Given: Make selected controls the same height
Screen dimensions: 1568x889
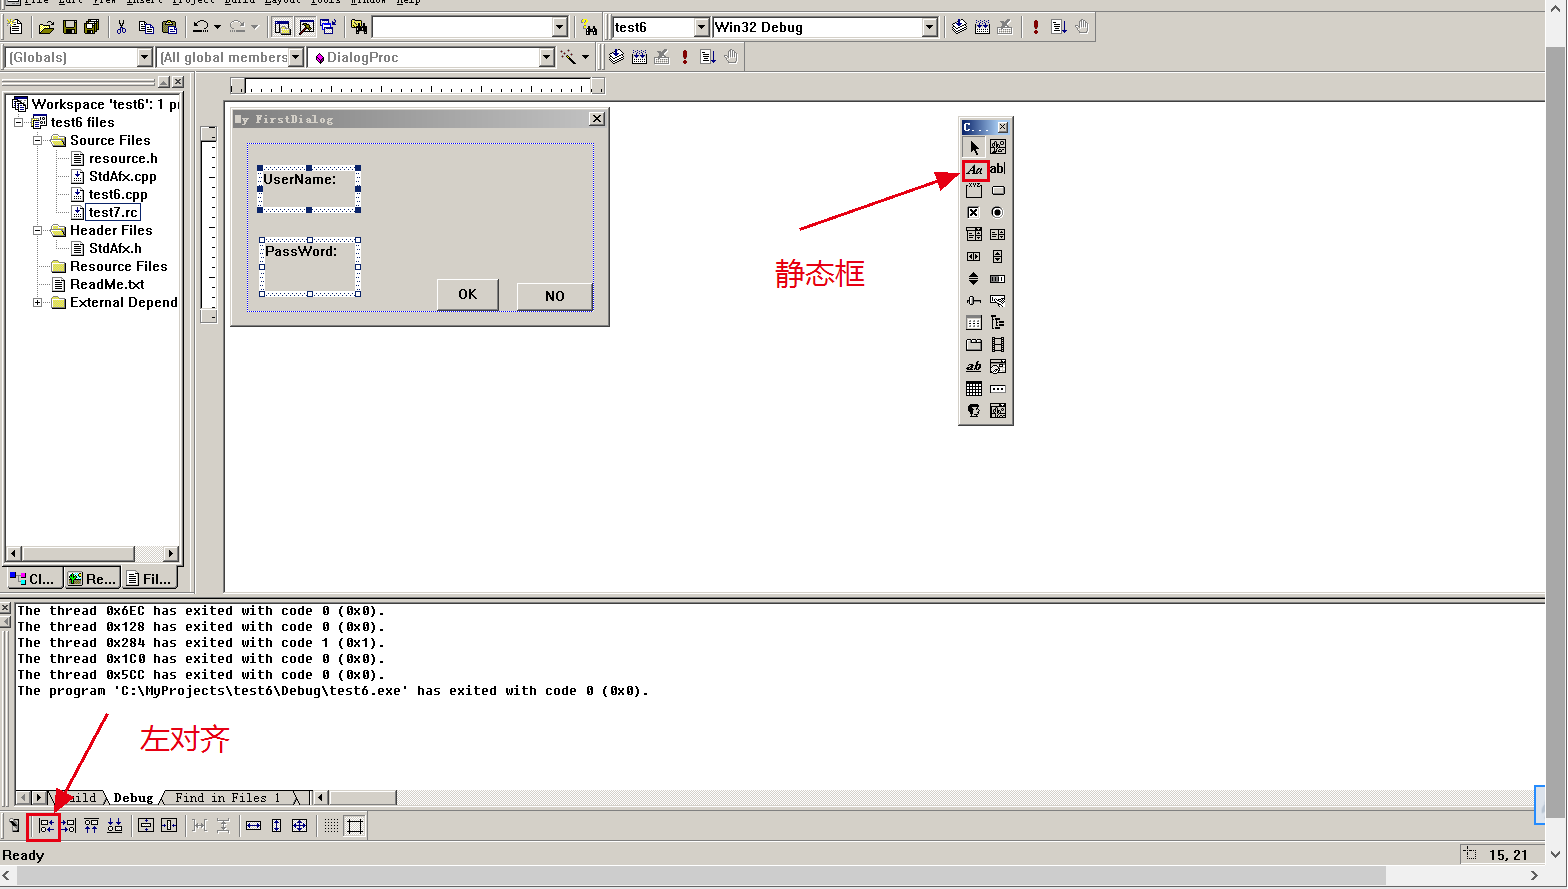Looking at the screenshot, I should [277, 826].
